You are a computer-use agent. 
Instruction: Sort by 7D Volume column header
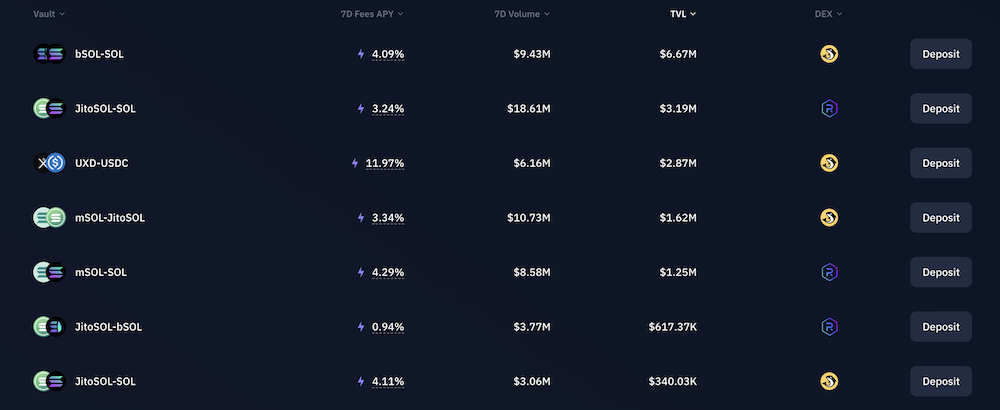pyautogui.click(x=521, y=14)
